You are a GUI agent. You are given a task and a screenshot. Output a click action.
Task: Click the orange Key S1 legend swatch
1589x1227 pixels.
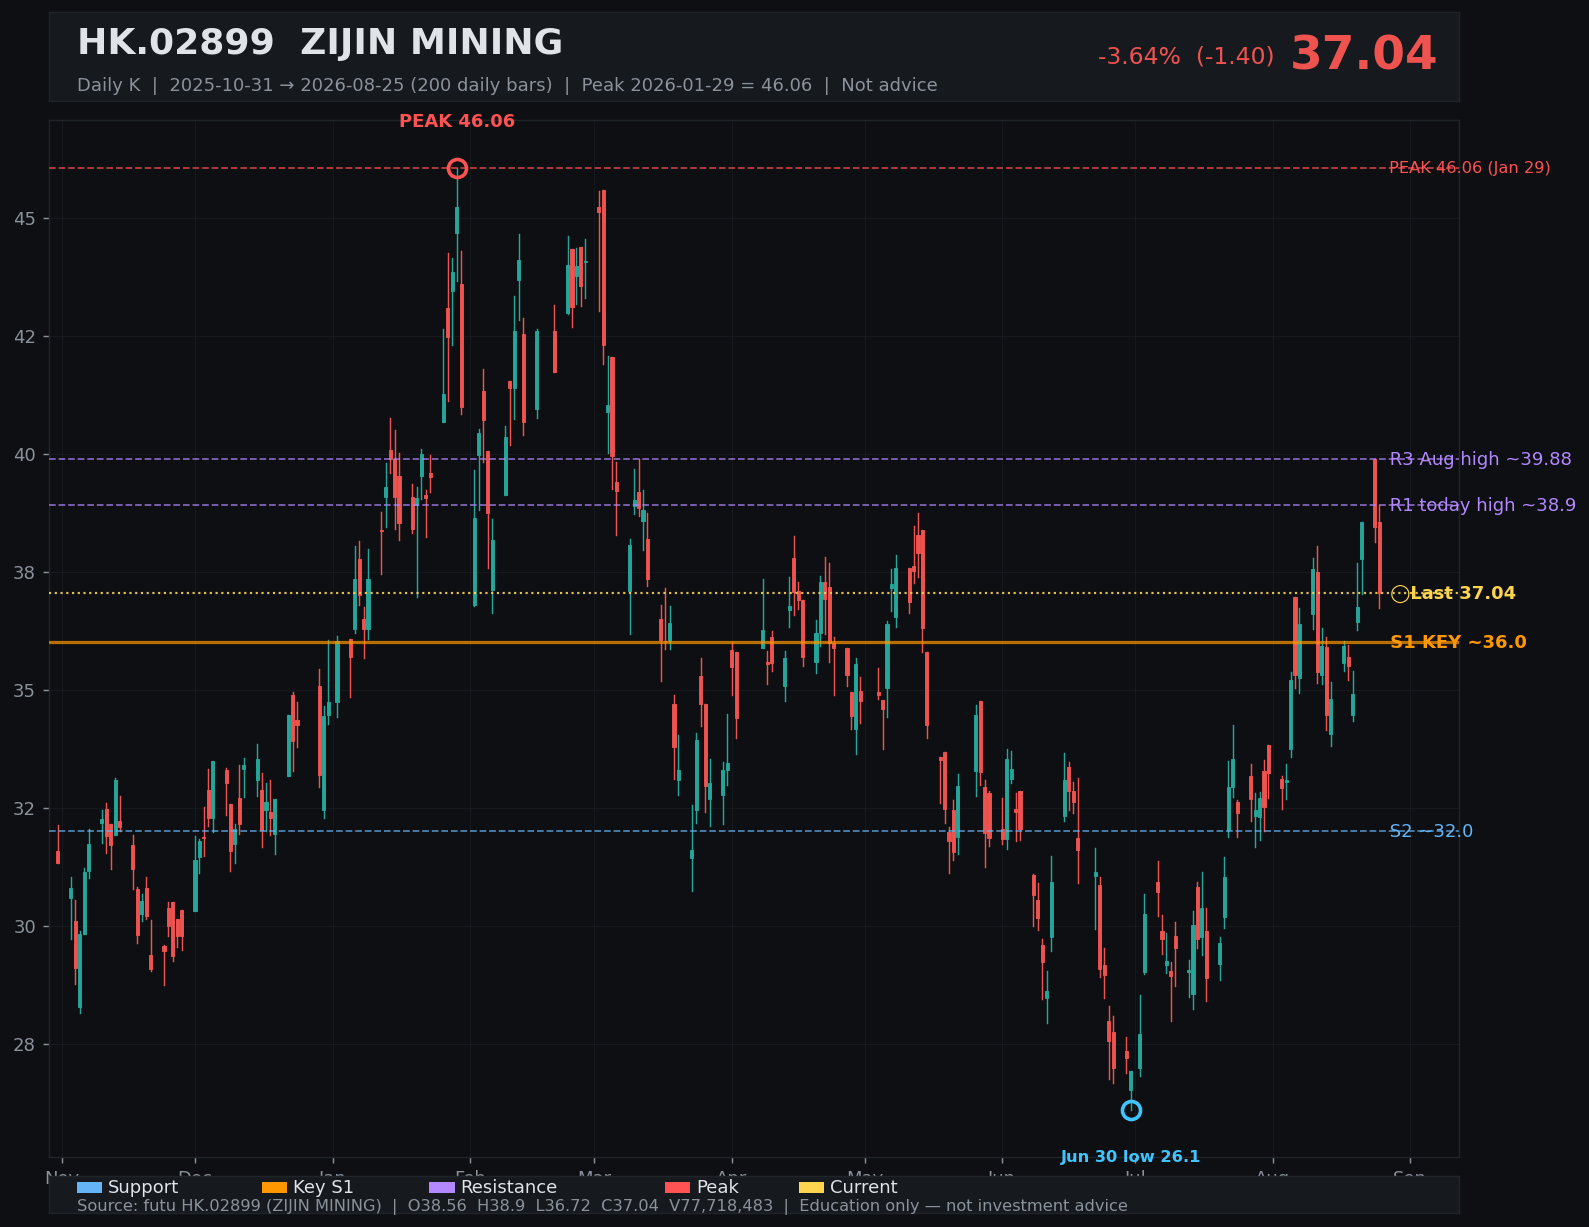click(x=274, y=1187)
